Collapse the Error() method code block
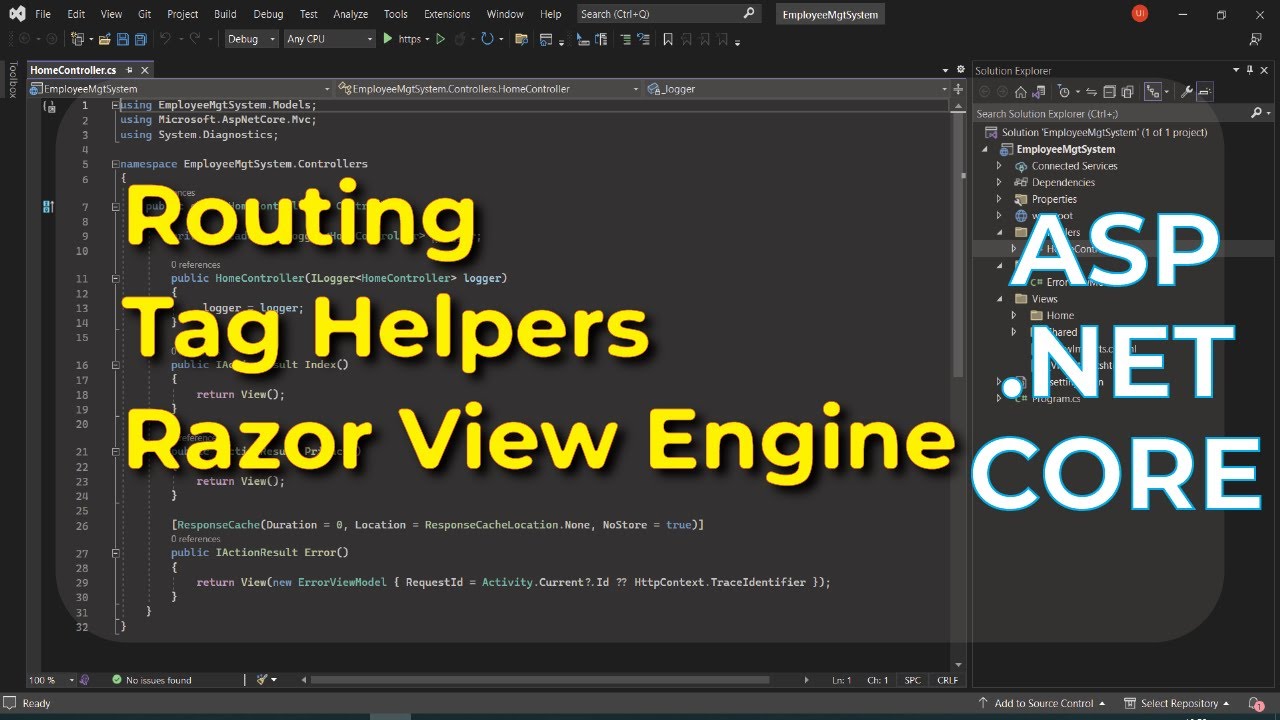The width and height of the screenshot is (1280, 720). click(x=117, y=553)
